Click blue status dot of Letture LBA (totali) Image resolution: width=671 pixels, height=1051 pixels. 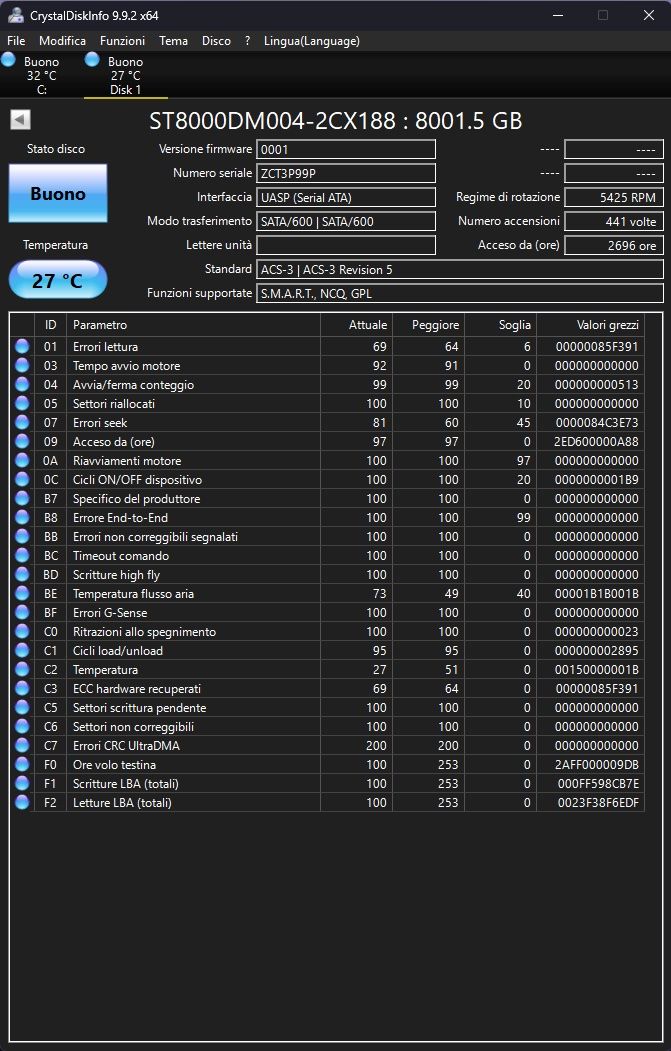(x=22, y=802)
